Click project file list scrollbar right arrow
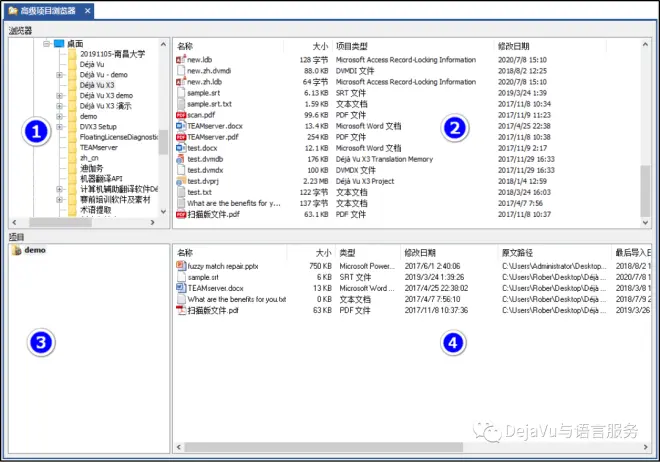Image resolution: width=660 pixels, height=462 pixels. click(x=645, y=447)
